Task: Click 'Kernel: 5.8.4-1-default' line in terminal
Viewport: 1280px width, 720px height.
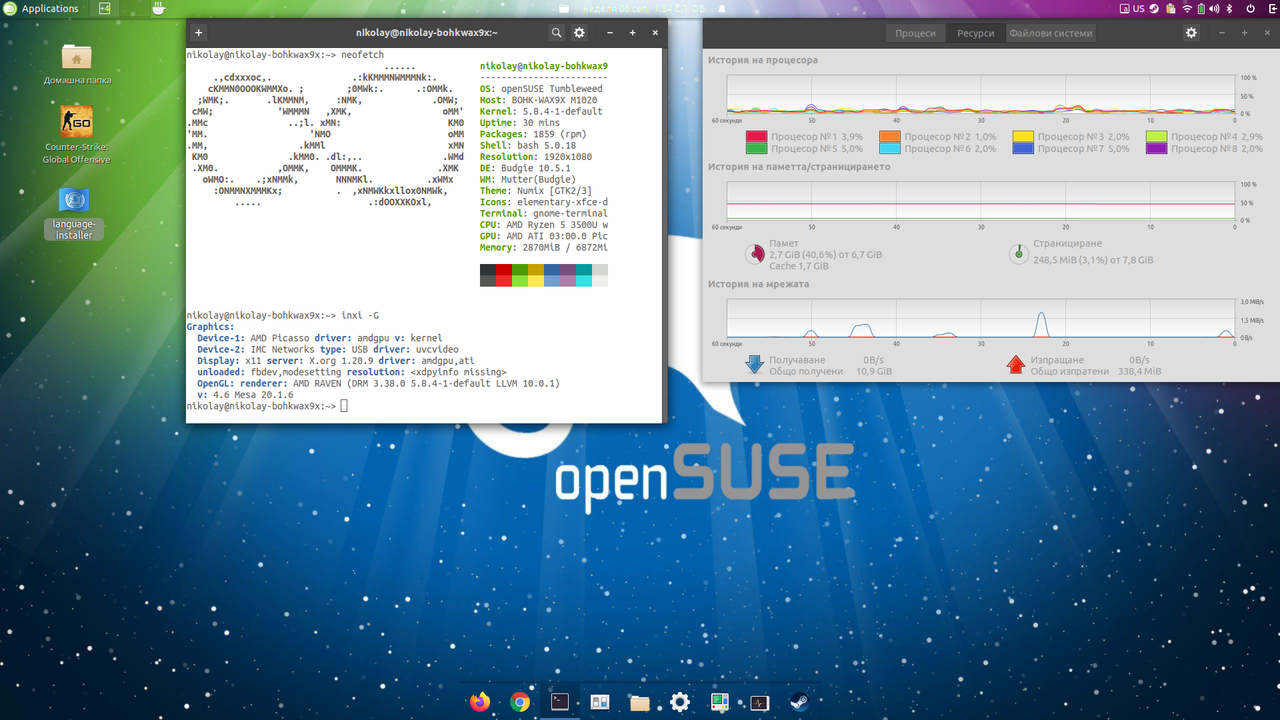Action: point(541,112)
